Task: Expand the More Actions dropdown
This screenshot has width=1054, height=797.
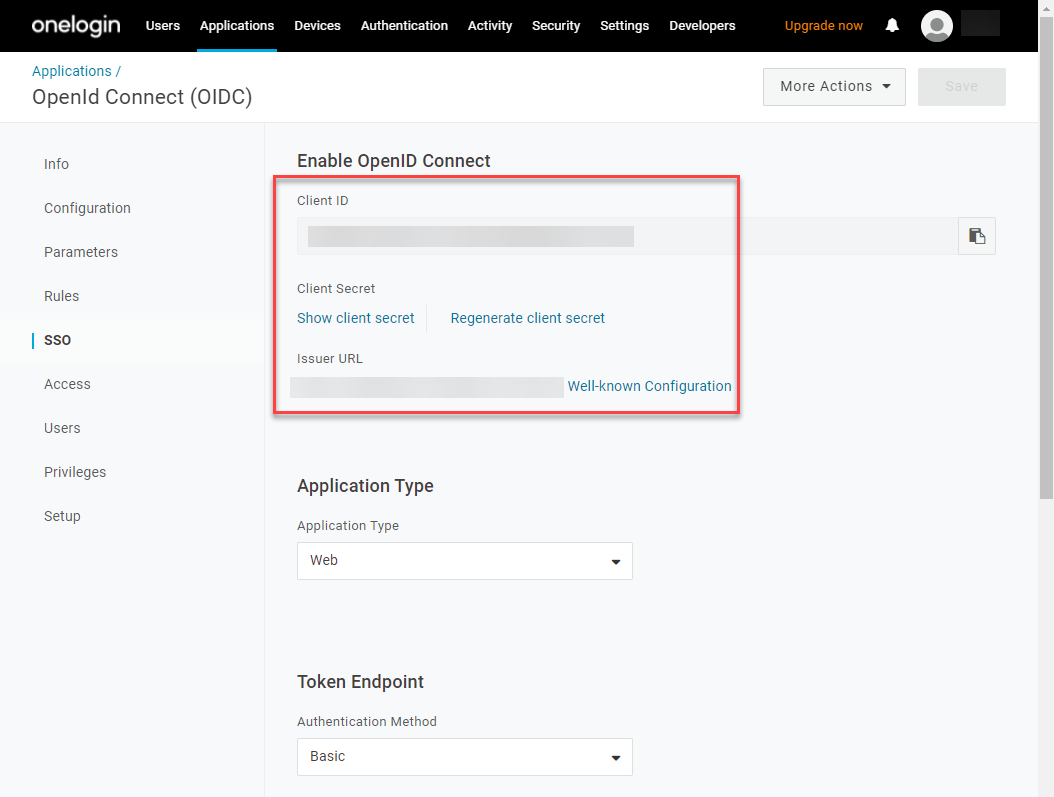Action: [x=834, y=87]
